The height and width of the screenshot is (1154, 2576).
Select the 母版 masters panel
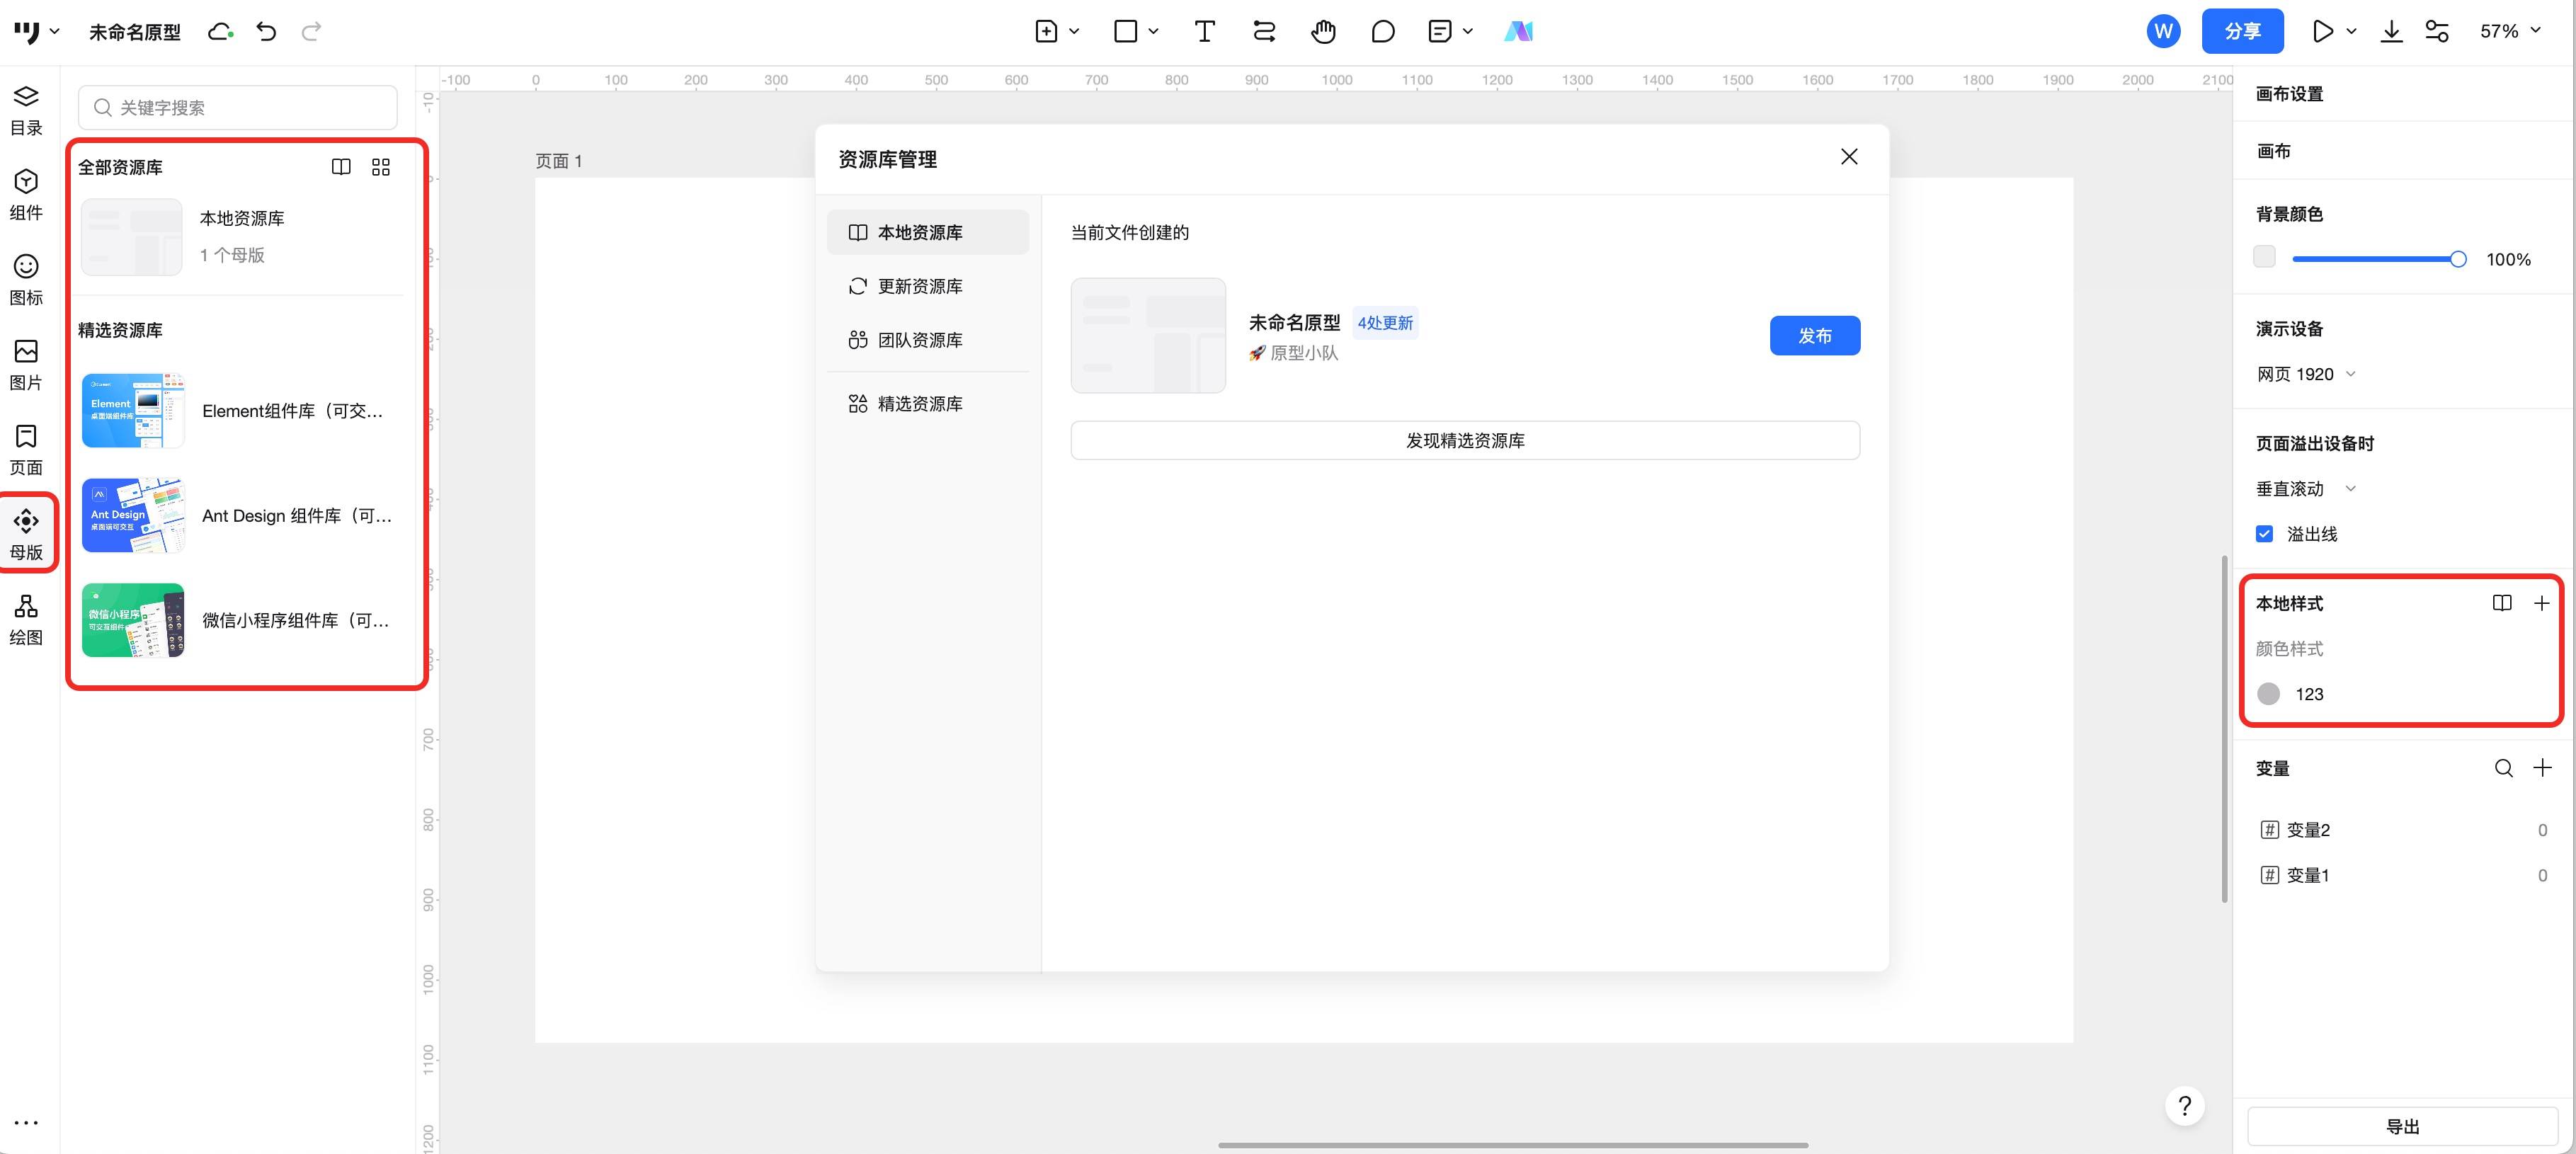pyautogui.click(x=26, y=535)
